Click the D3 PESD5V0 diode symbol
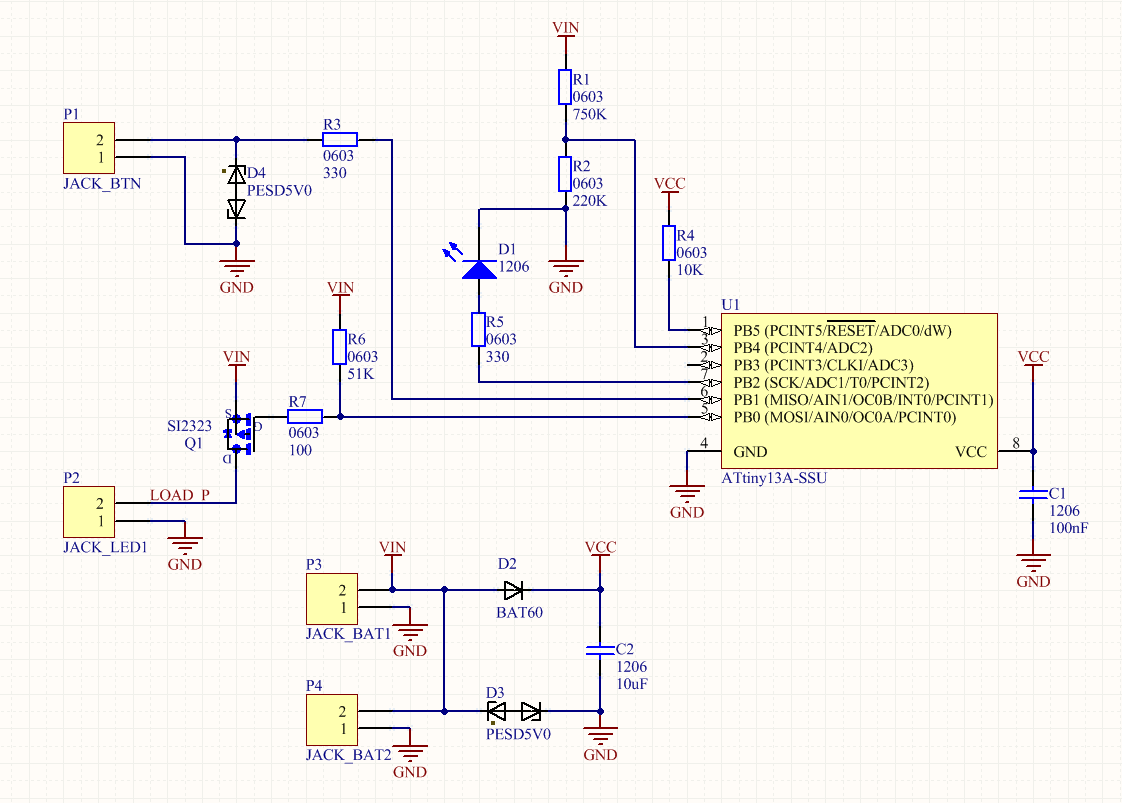 [x=513, y=712]
